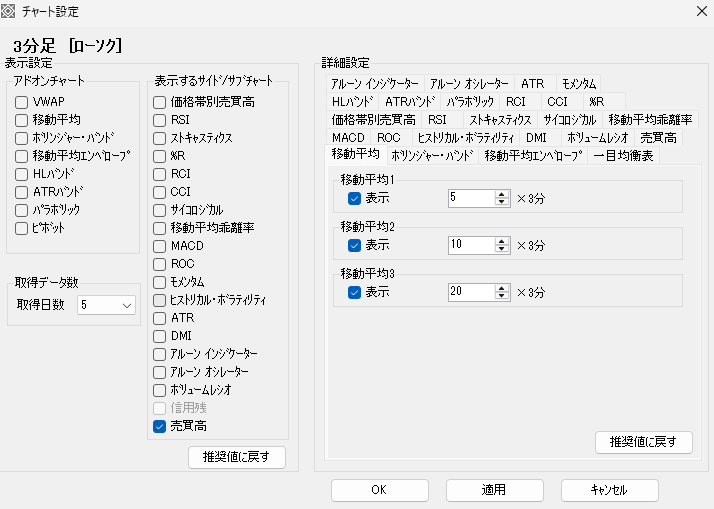Uncheck the 売買高 sub-chart checkbox
Viewport: 714px width, 509px height.
pos(160,426)
